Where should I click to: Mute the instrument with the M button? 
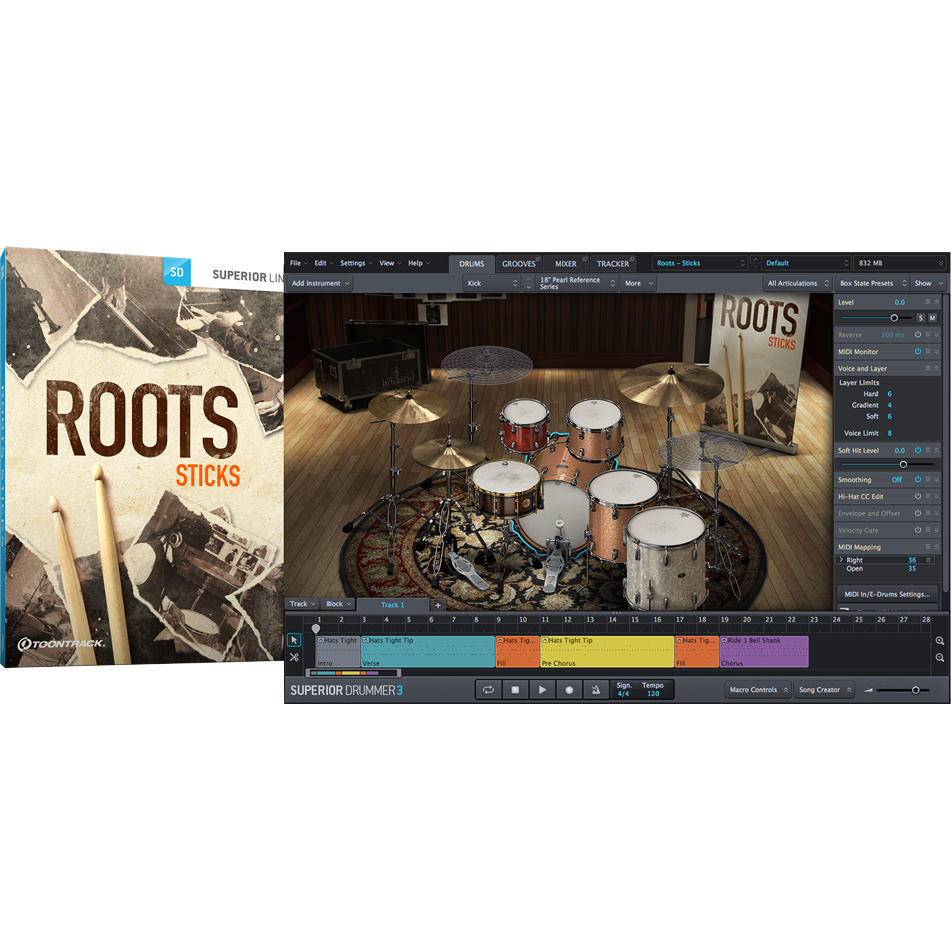click(933, 318)
